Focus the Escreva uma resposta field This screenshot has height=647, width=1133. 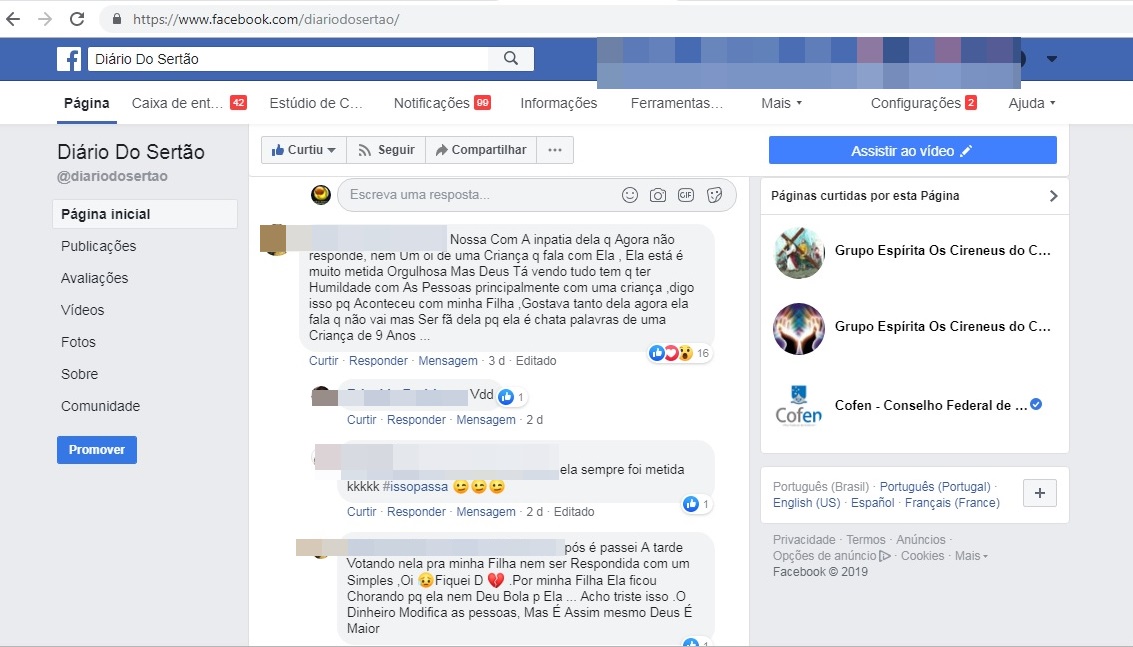click(477, 194)
